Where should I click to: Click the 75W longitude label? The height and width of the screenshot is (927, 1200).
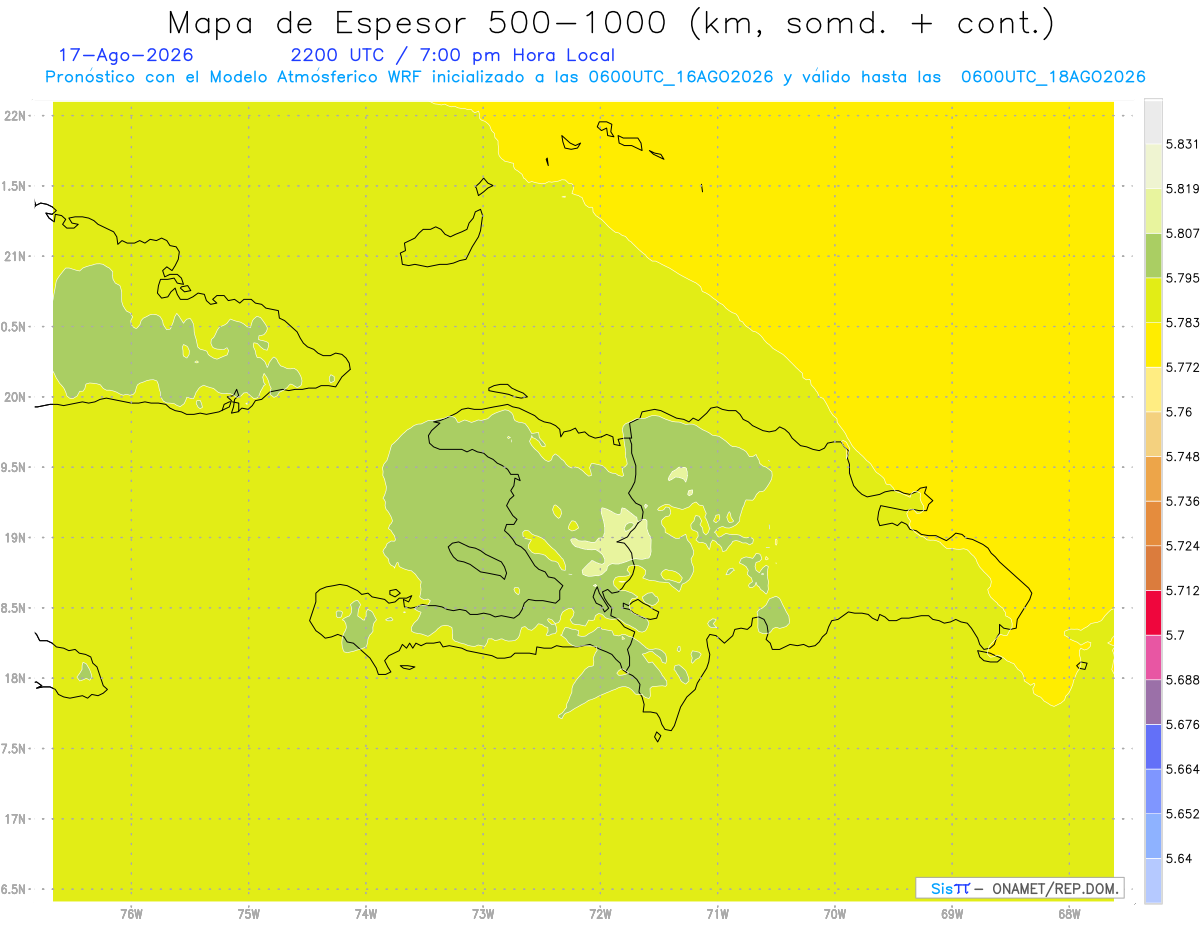[249, 914]
